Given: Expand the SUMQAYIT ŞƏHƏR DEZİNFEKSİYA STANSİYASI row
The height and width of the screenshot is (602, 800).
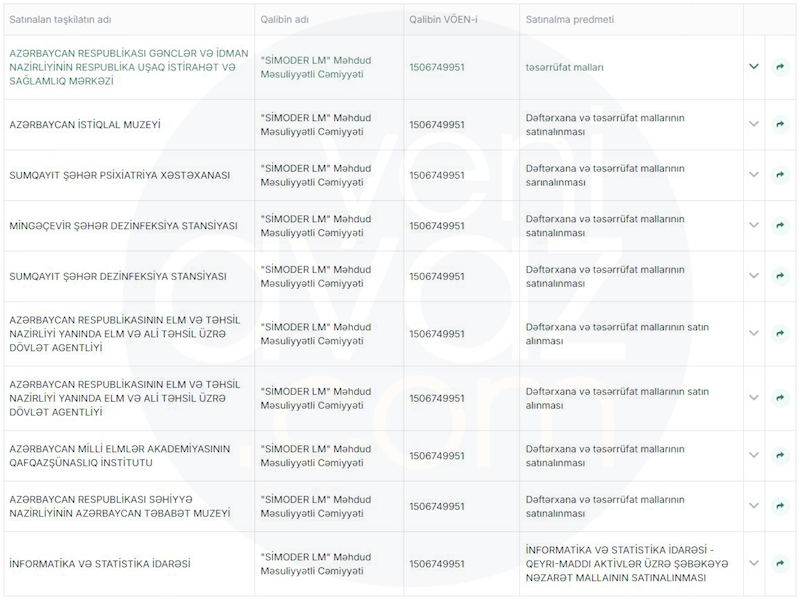Looking at the screenshot, I should 754,275.
